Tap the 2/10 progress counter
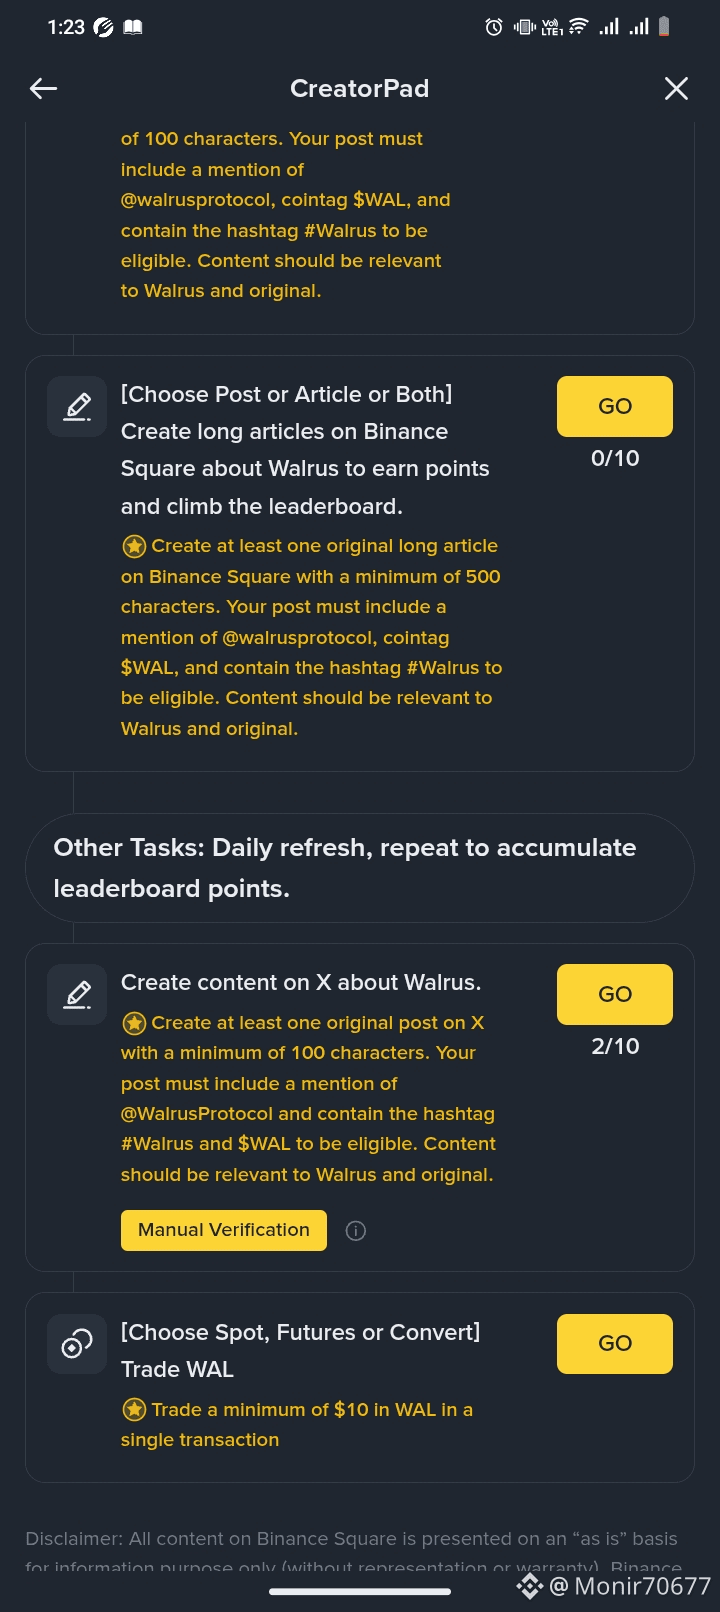This screenshot has height=1612, width=720. pos(615,1046)
